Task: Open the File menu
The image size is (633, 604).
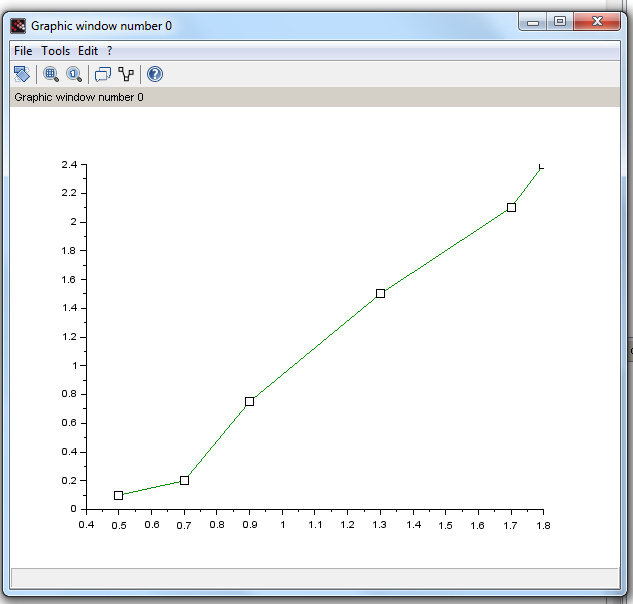Action: tap(23, 51)
